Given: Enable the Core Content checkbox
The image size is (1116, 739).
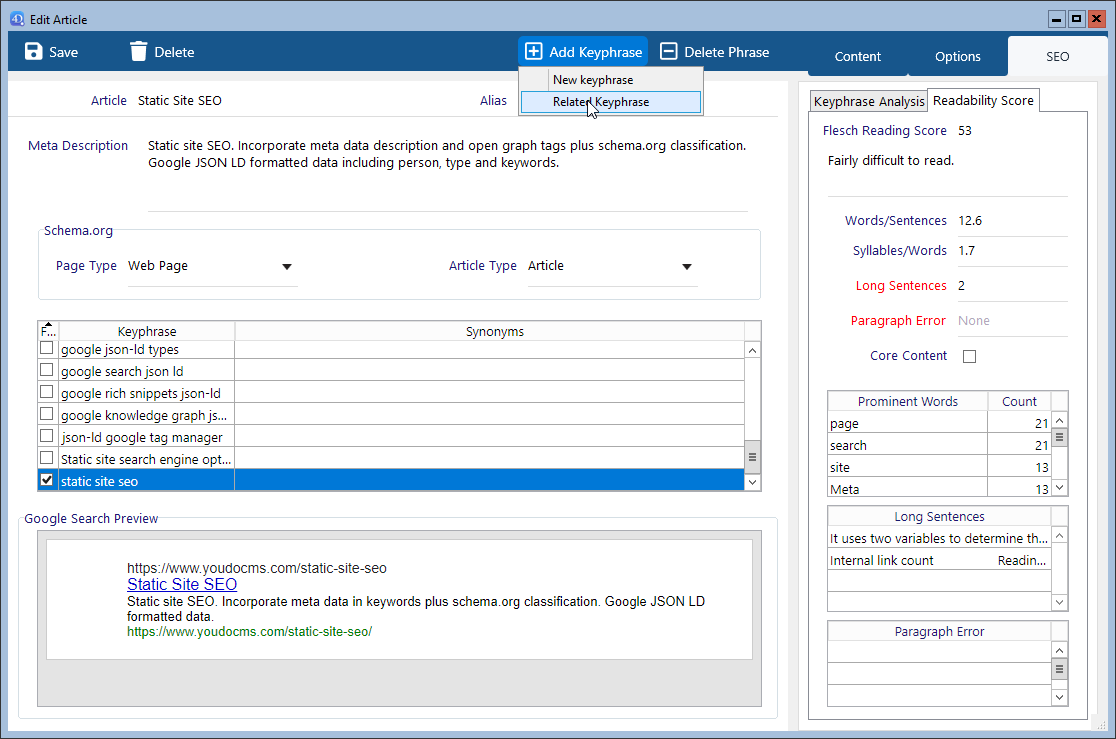Looking at the screenshot, I should pos(969,356).
